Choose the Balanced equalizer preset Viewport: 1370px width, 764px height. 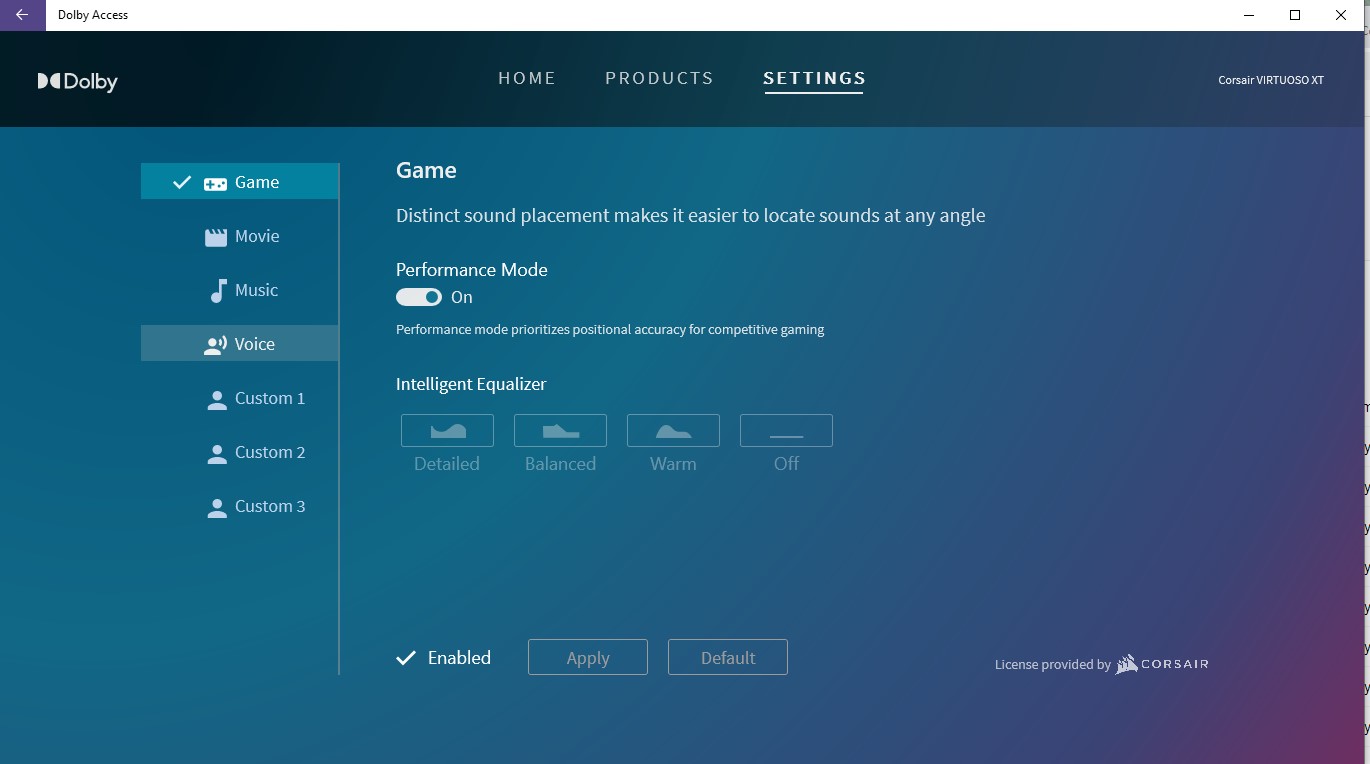click(x=560, y=430)
